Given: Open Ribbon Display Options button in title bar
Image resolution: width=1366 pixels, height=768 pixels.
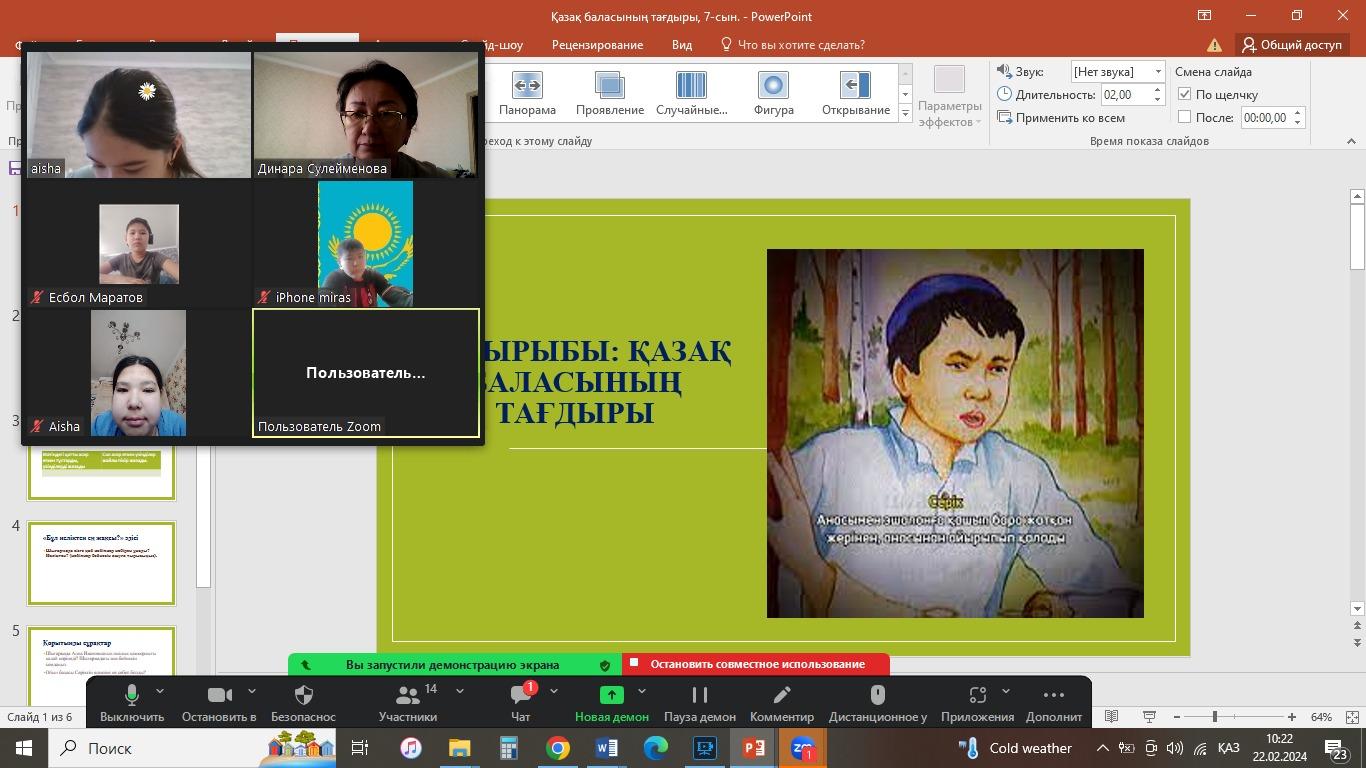Looking at the screenshot, I should (x=1205, y=15).
